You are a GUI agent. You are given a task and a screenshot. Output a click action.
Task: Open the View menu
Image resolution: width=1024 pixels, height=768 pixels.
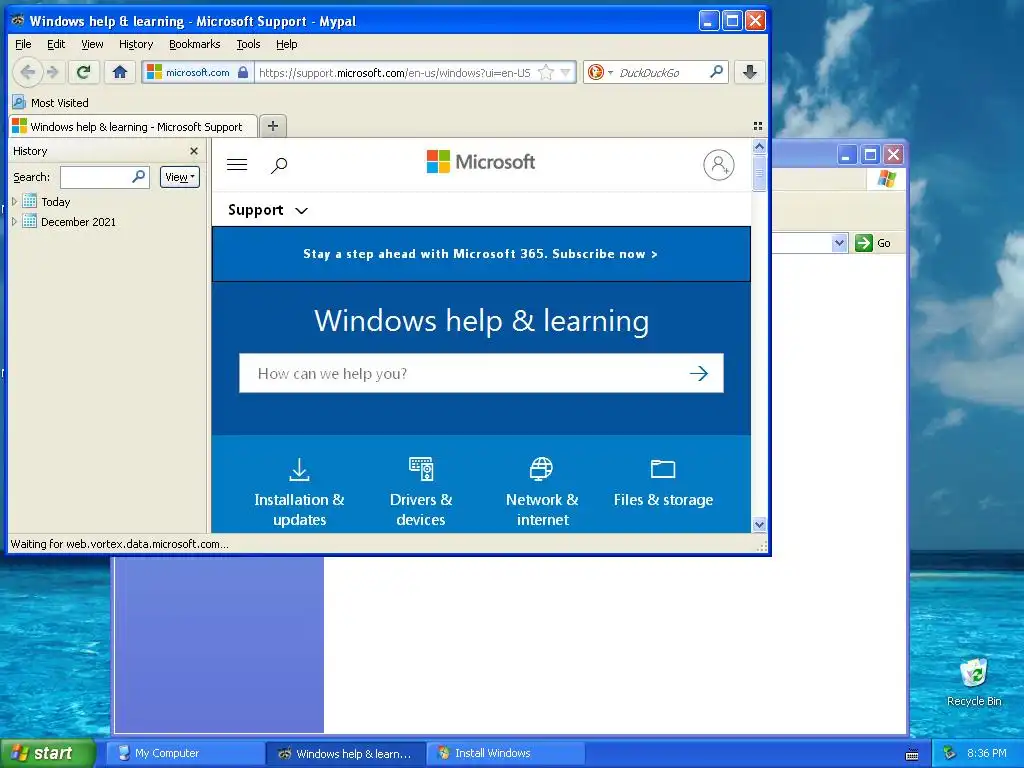(x=92, y=44)
